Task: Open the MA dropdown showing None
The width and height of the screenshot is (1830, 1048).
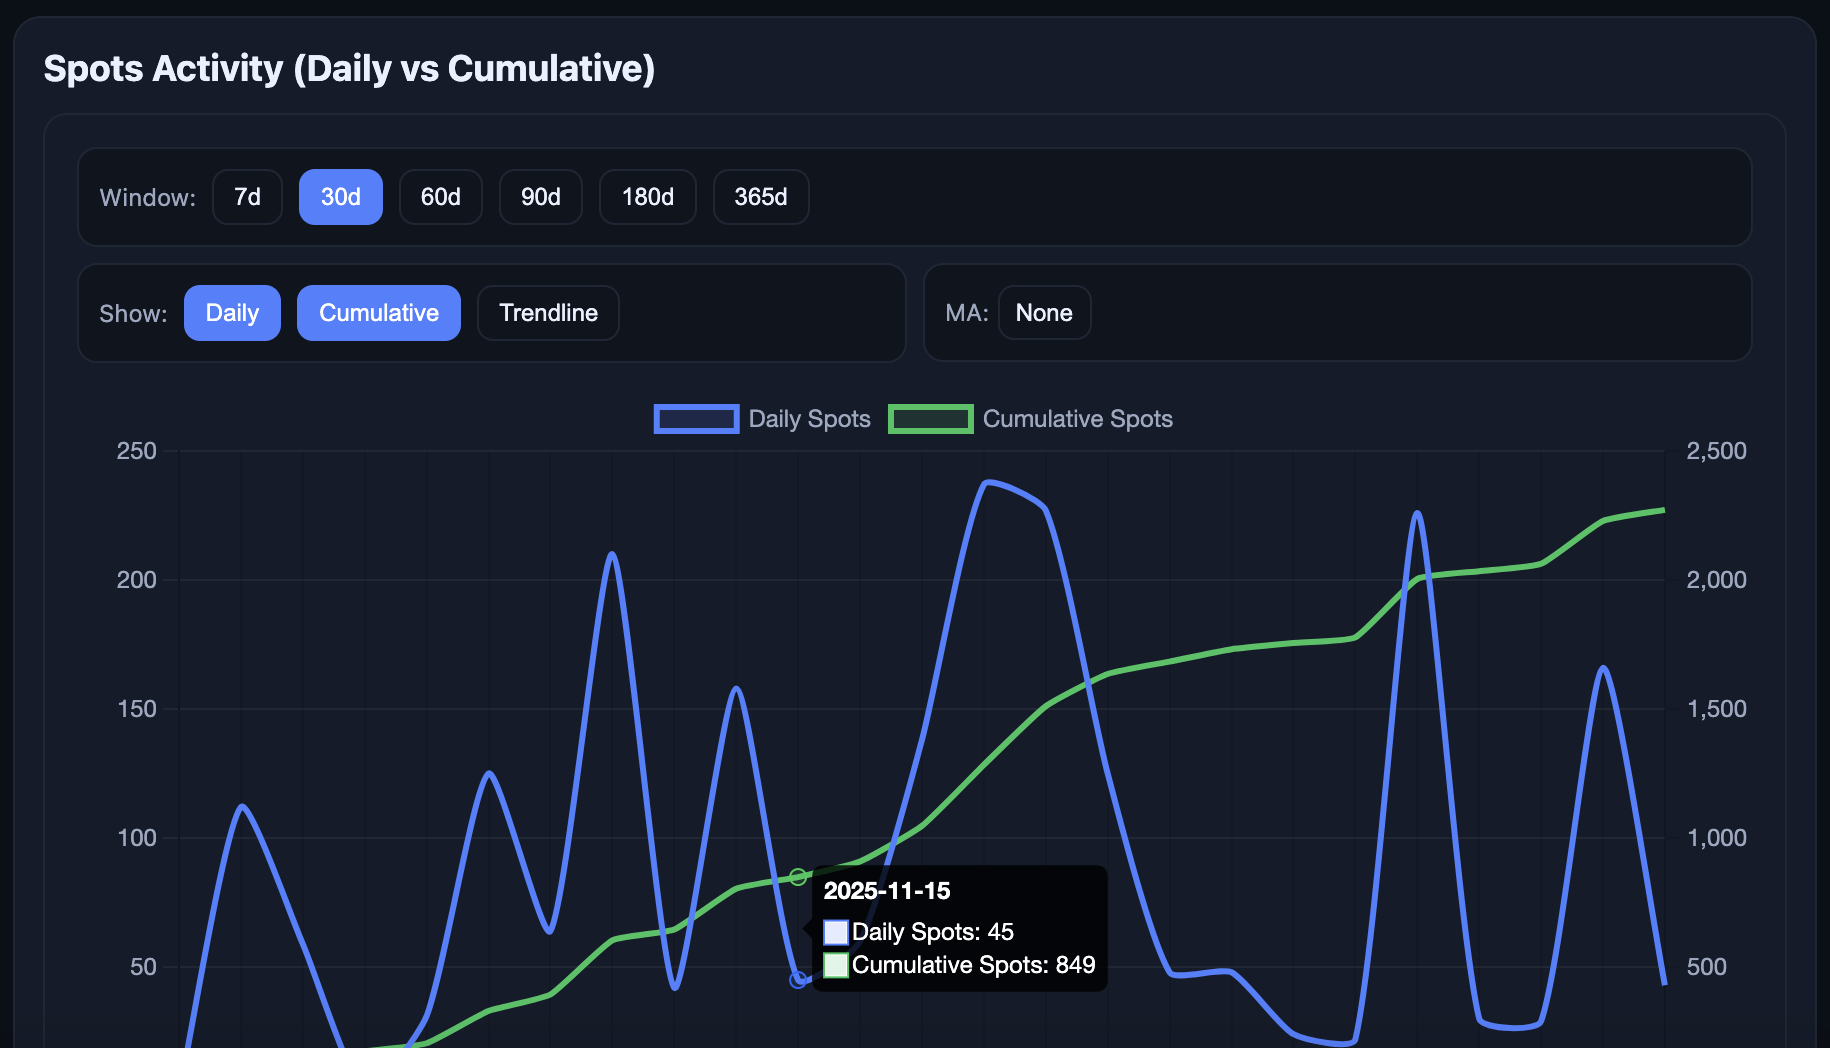Action: click(x=1044, y=313)
